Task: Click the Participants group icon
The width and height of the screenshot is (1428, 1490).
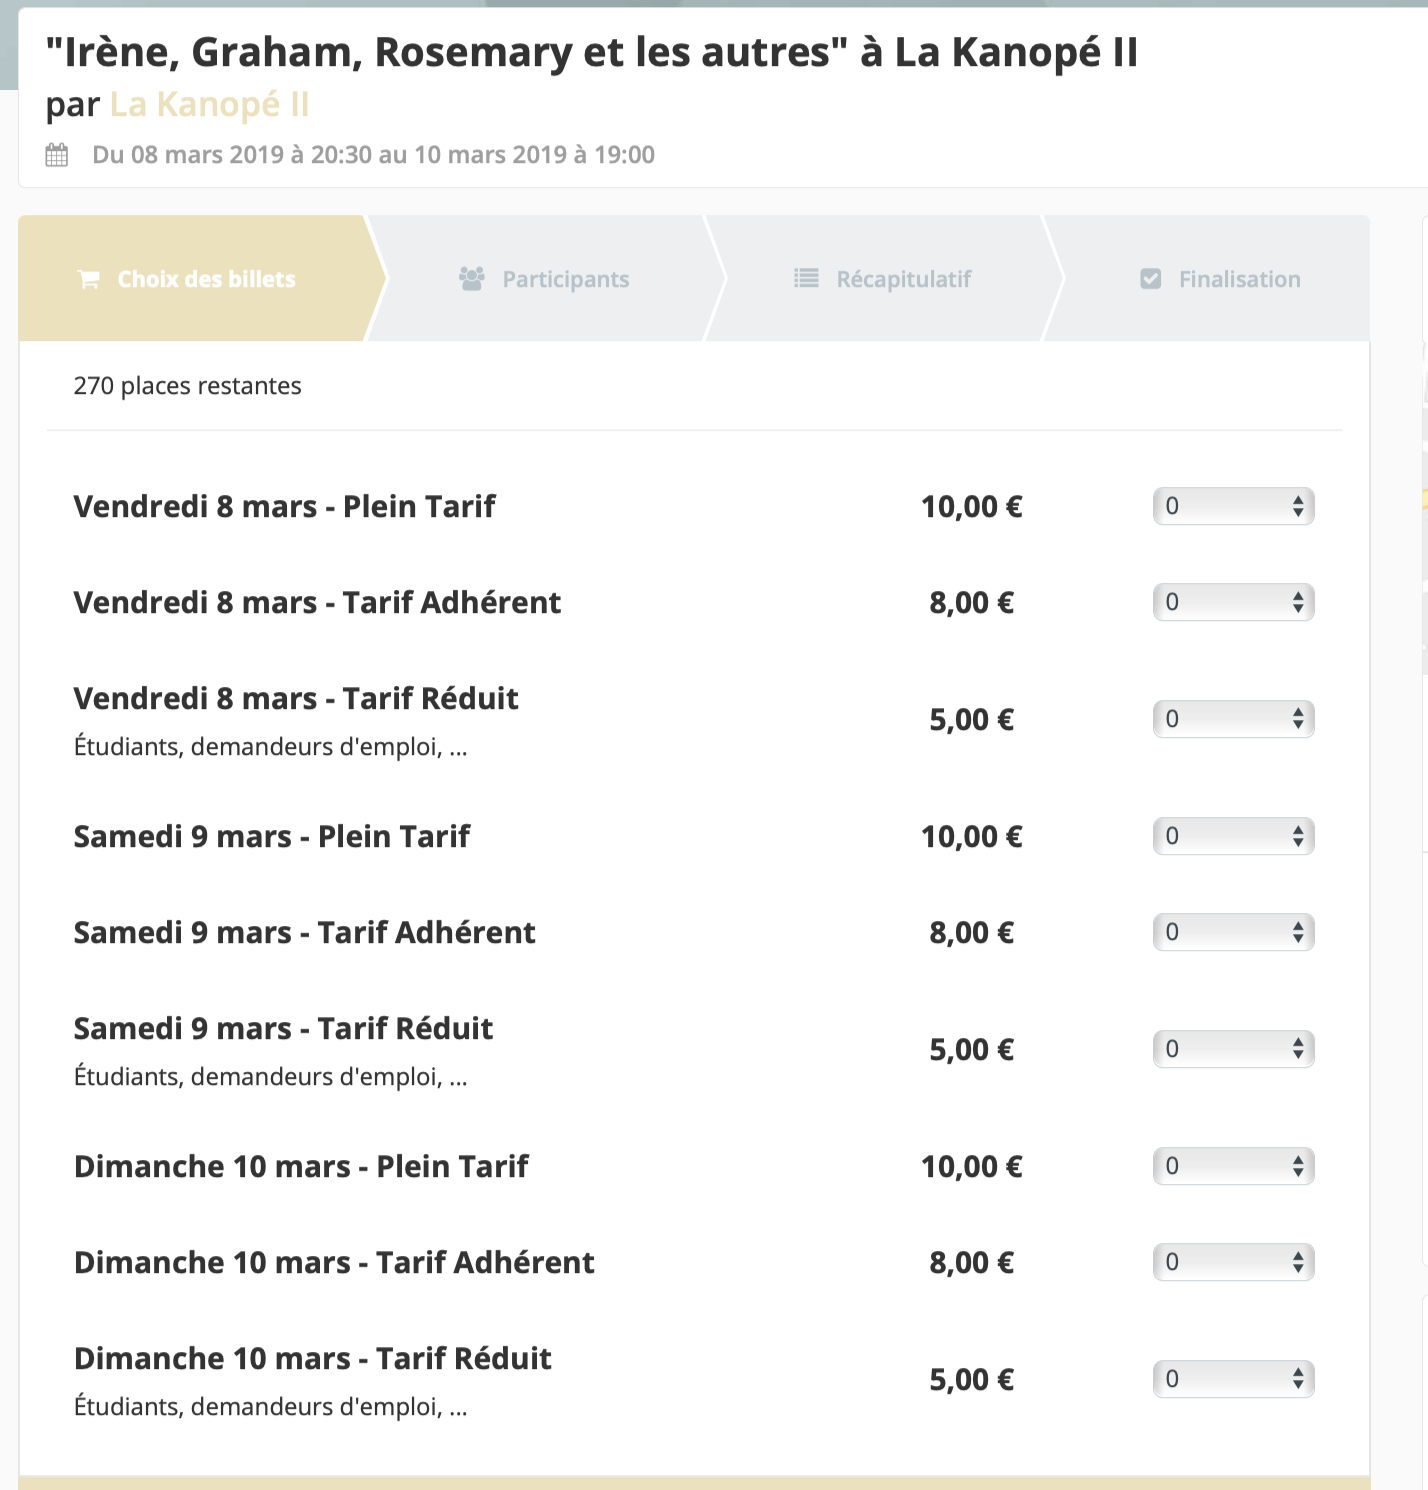Action: click(472, 279)
